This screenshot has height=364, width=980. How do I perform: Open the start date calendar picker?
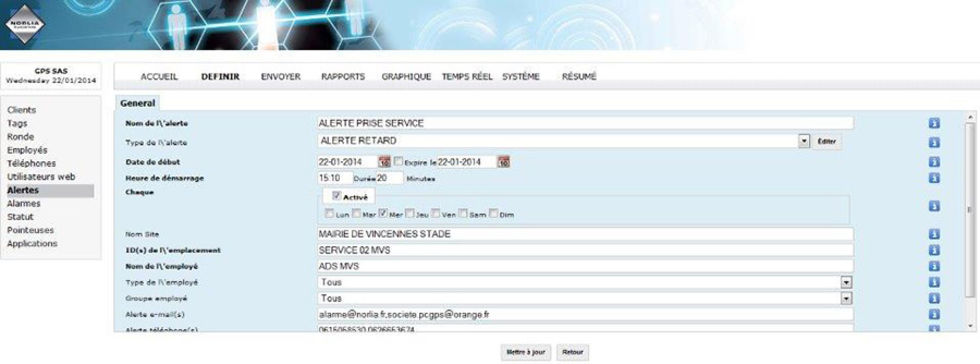(385, 162)
